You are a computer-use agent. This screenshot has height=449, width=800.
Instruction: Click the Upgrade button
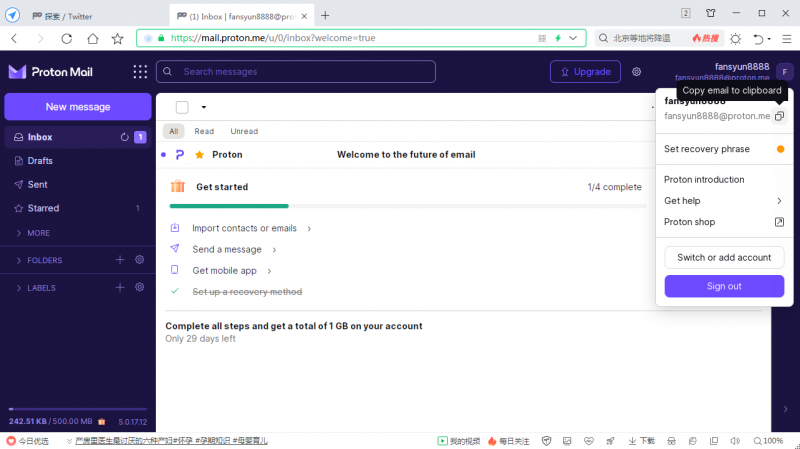coord(585,72)
